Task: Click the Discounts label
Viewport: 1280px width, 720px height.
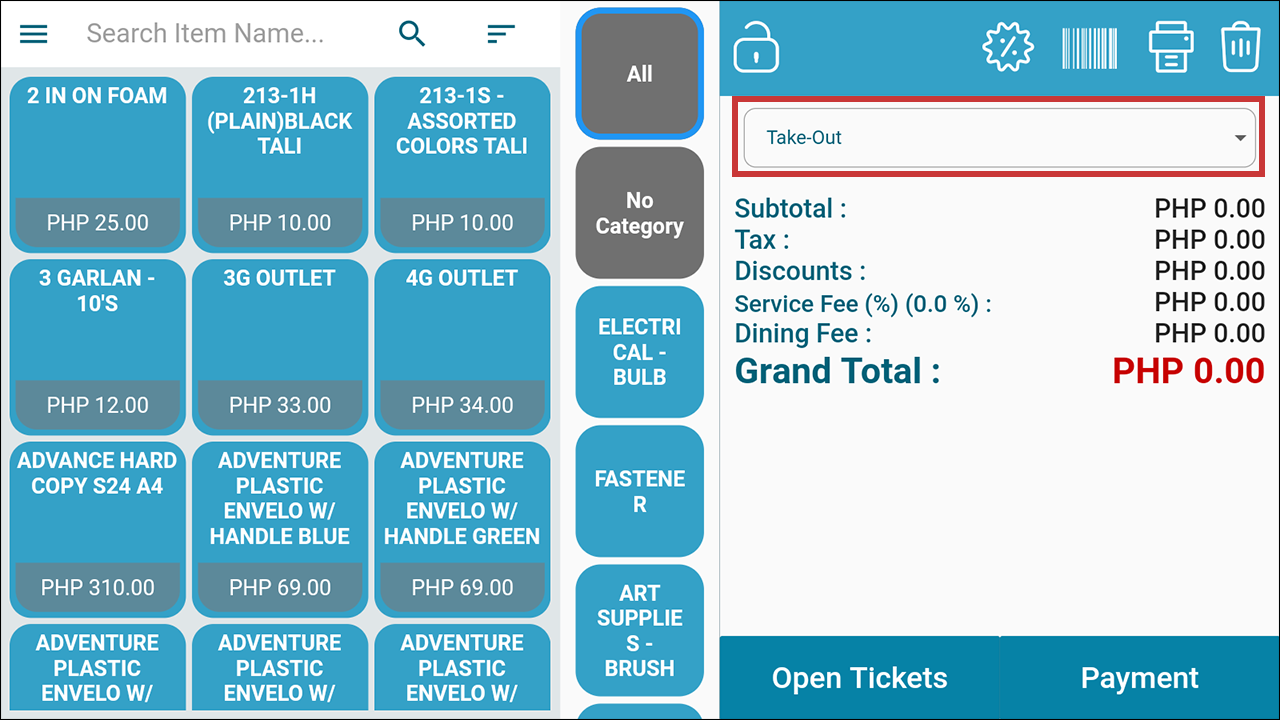Action: point(800,271)
